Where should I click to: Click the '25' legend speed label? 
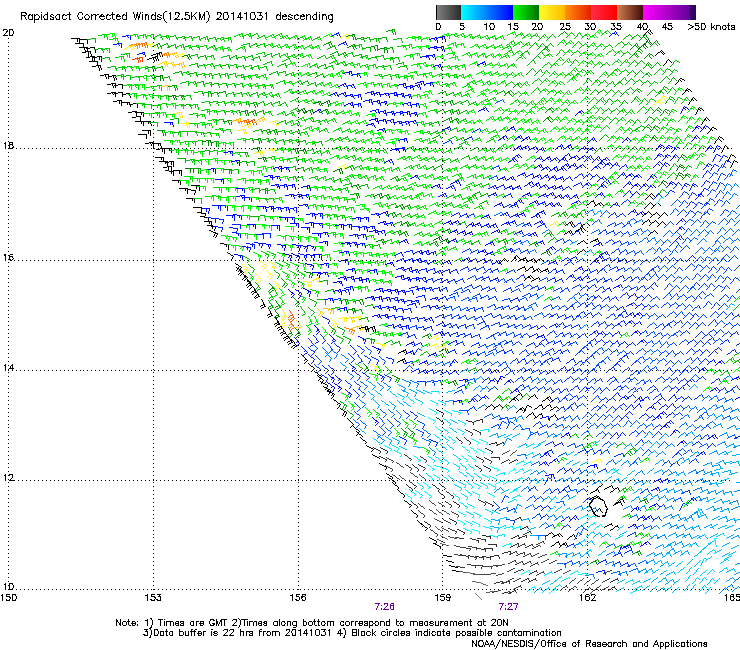point(564,27)
